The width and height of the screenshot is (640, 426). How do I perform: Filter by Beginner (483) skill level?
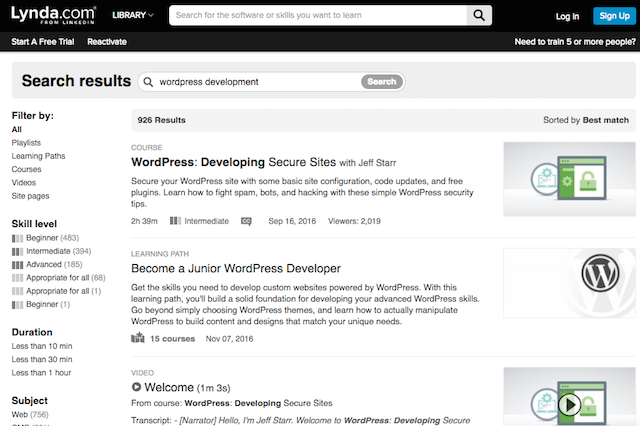[x=45, y=238]
